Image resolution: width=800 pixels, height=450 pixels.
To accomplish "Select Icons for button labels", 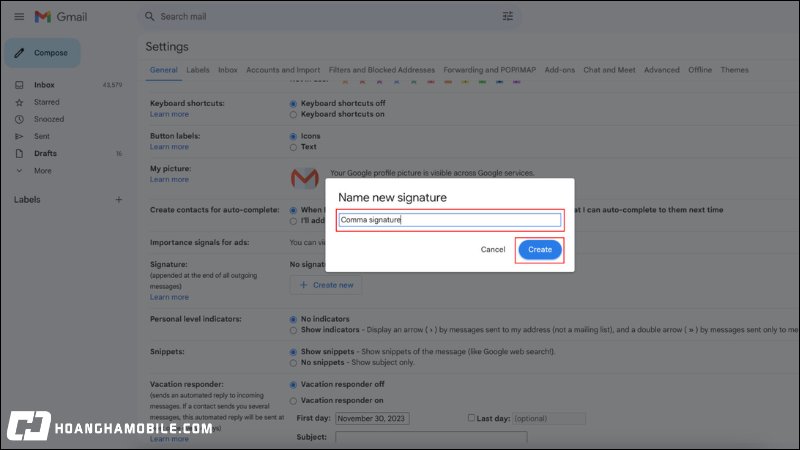I will click(x=293, y=136).
